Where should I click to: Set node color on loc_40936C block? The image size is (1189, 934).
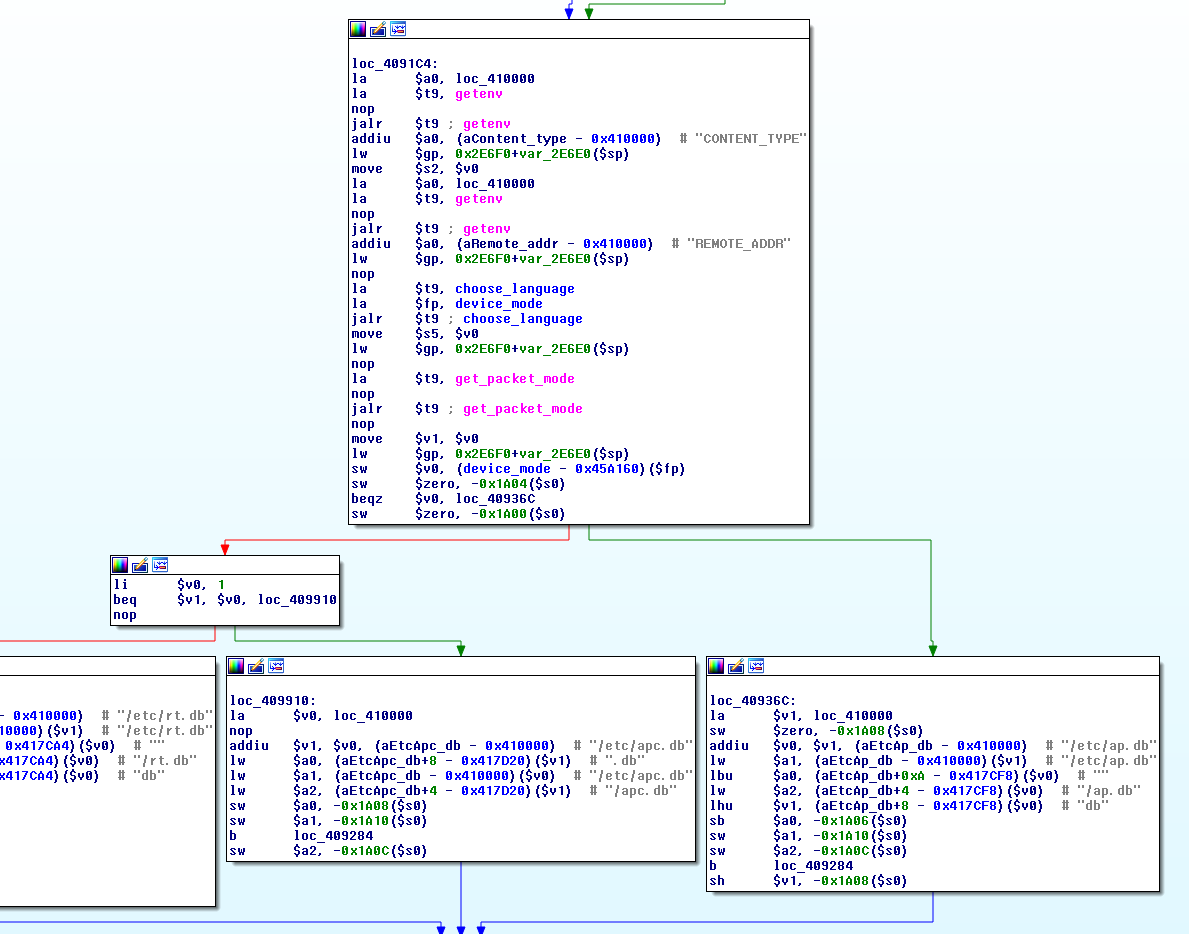(x=716, y=666)
